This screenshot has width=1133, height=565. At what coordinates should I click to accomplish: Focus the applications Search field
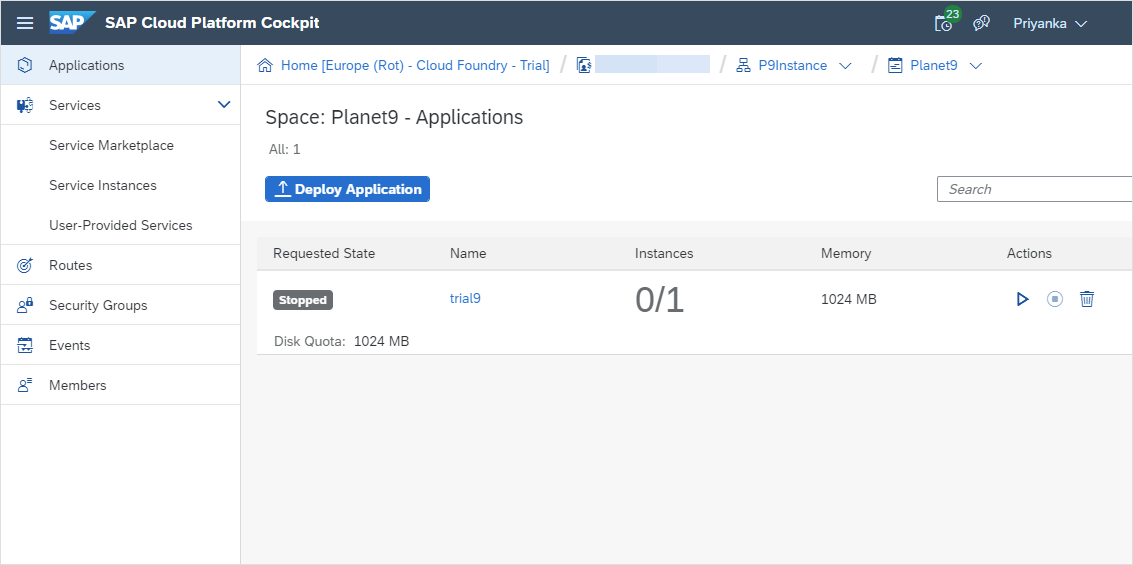coord(1035,189)
